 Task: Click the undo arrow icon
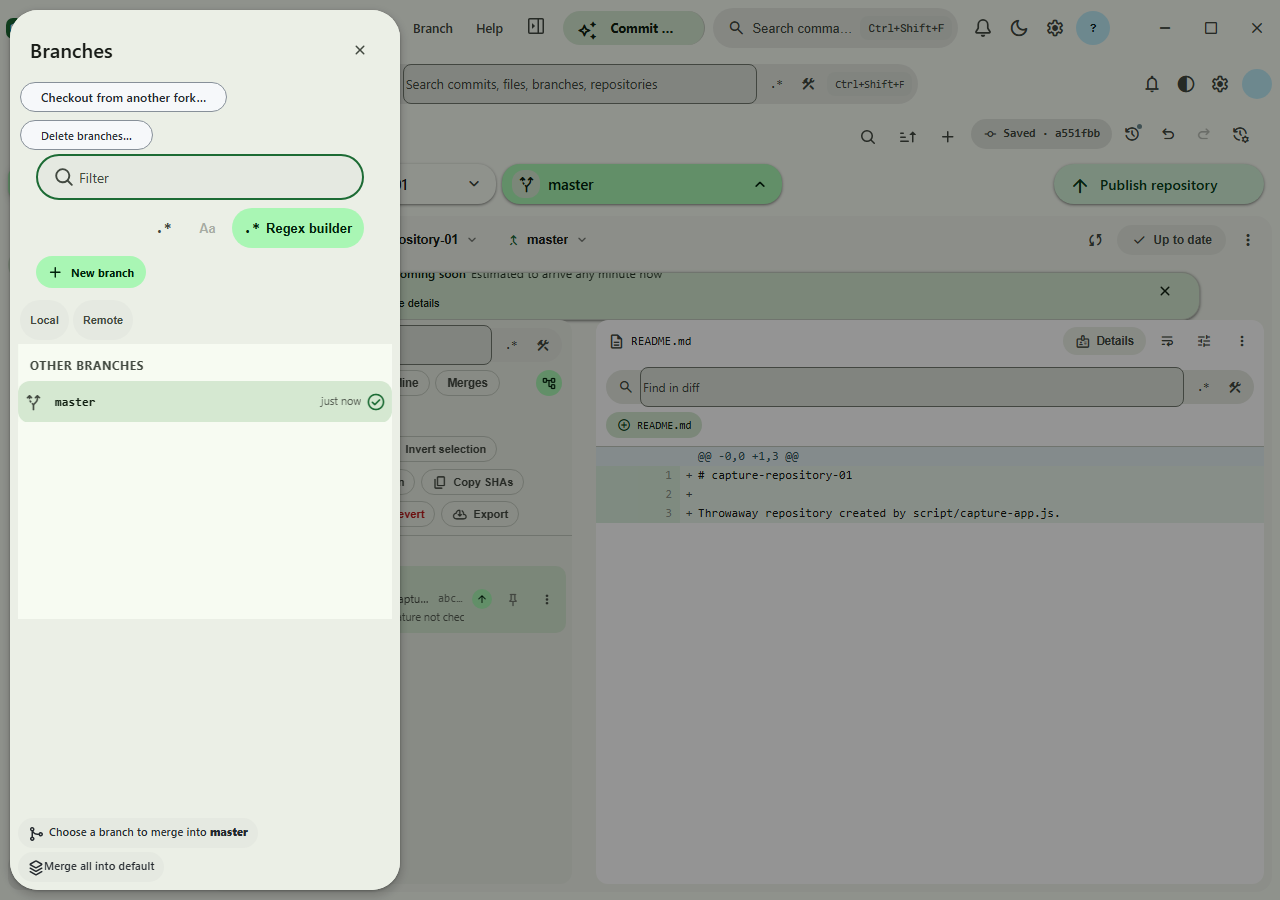coord(1168,134)
